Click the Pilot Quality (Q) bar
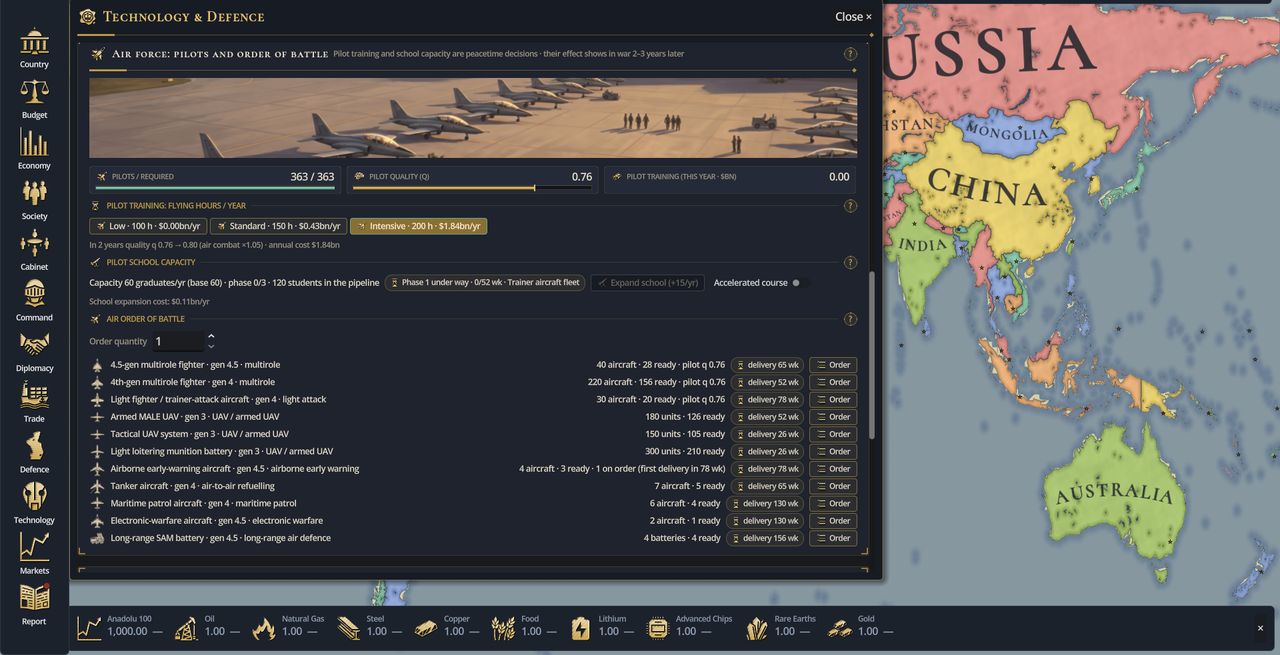 point(472,188)
